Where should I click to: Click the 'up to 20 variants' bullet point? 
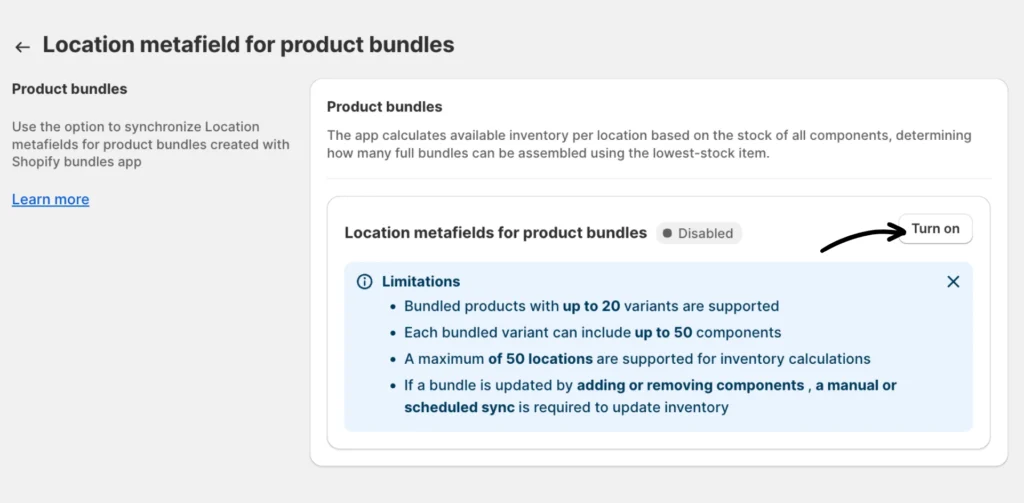pyautogui.click(x=591, y=306)
